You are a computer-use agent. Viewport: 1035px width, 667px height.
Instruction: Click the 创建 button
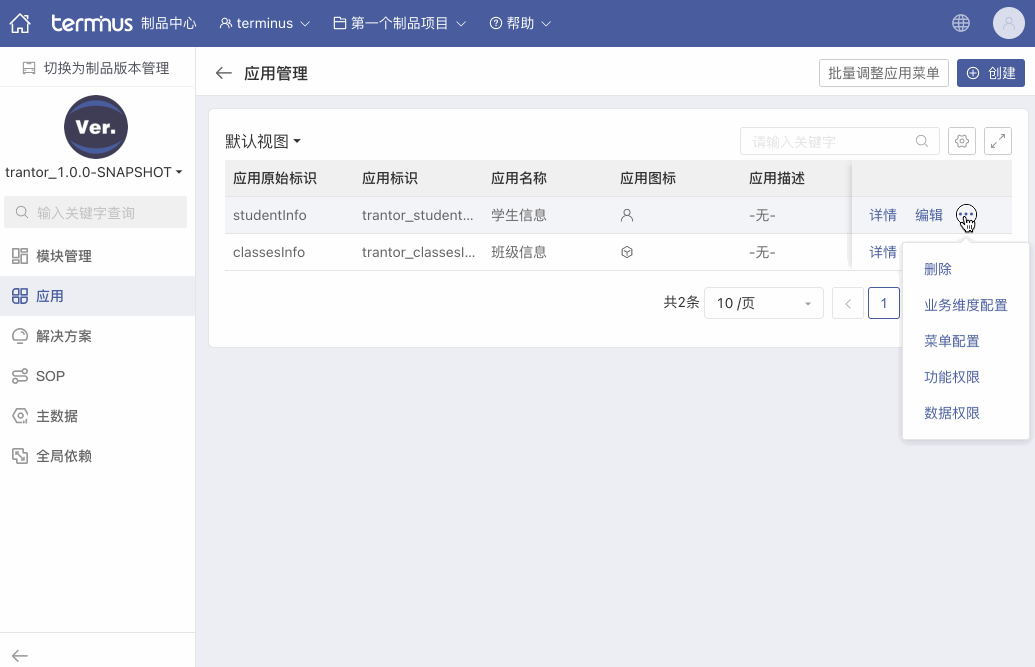tap(990, 73)
